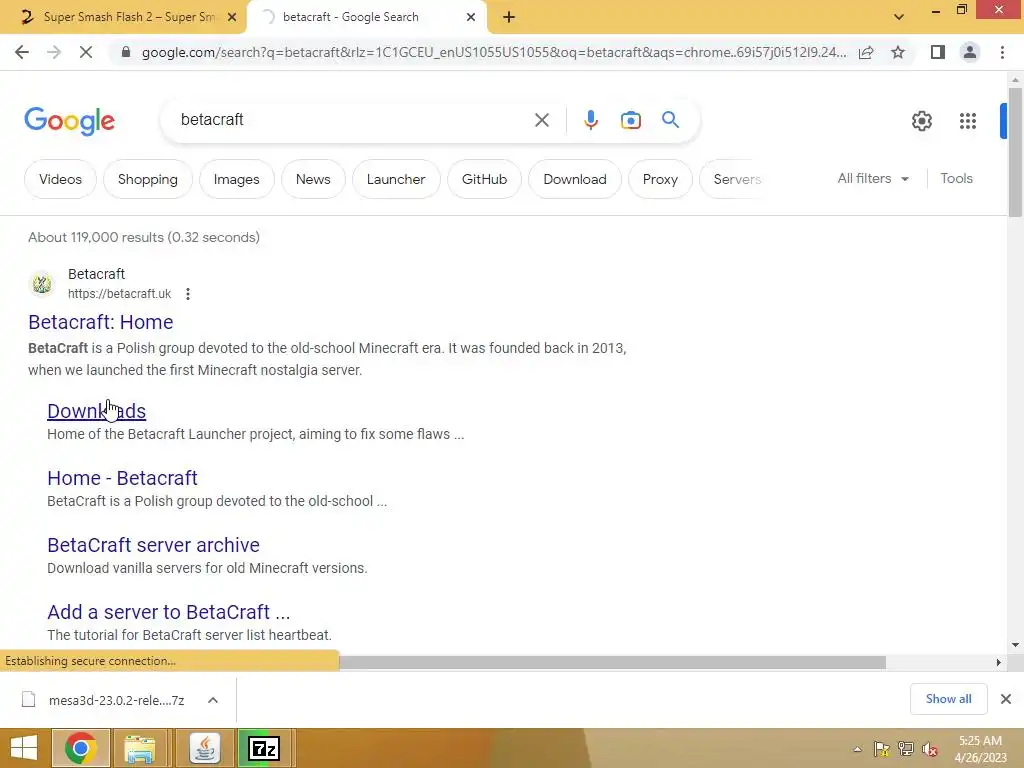Clear the search box text
Image resolution: width=1024 pixels, height=768 pixels.
tap(541, 120)
